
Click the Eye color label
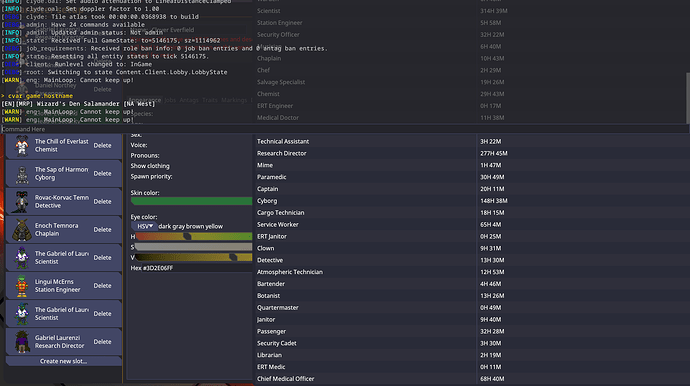tap(144, 217)
